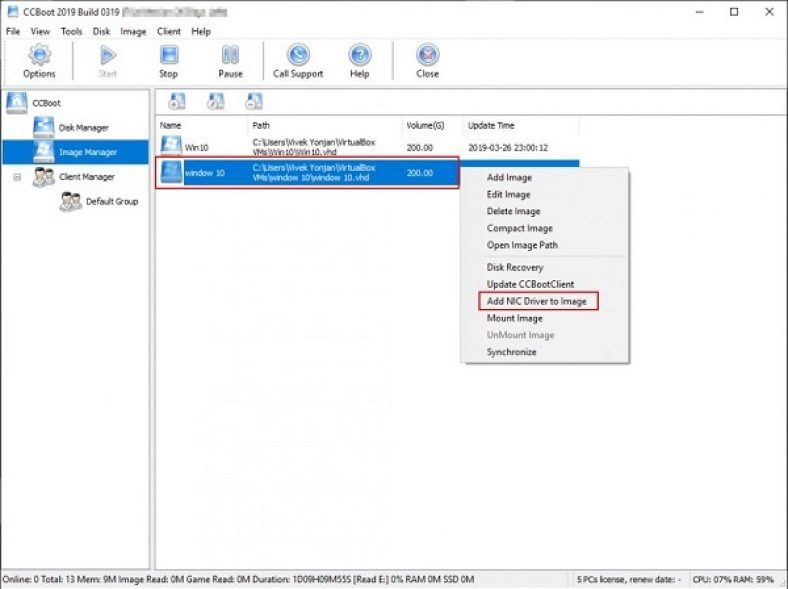Viewport: 788px width, 589px height.
Task: Click the edit image pencil icon
Action: [215, 101]
